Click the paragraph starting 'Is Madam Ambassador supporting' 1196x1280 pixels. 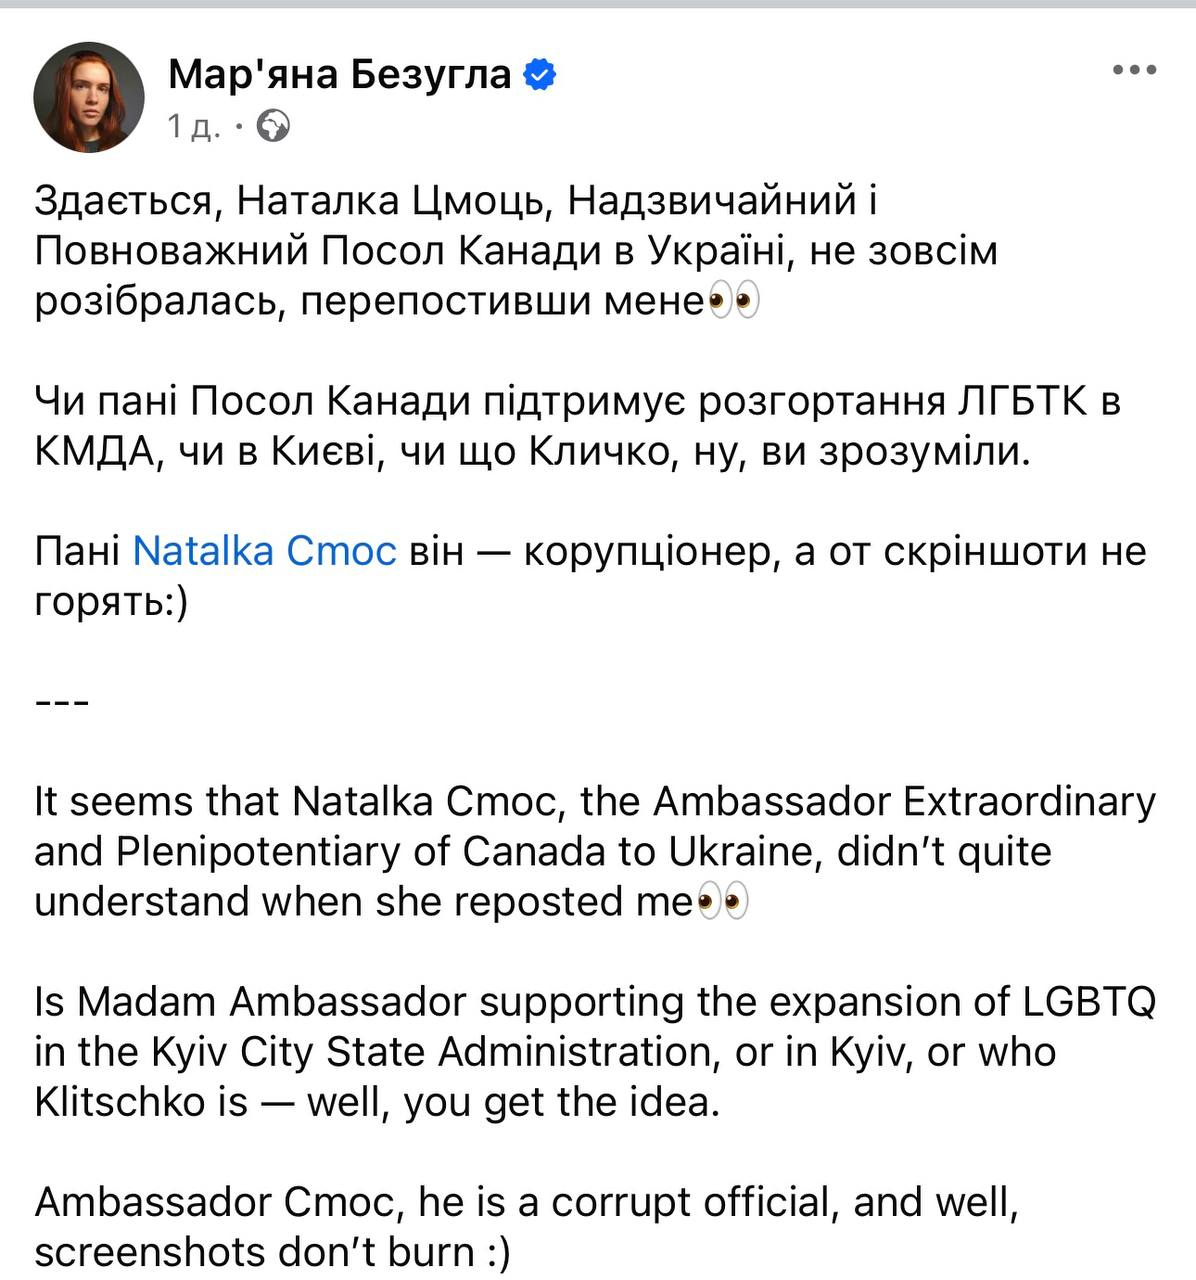(x=595, y=1052)
